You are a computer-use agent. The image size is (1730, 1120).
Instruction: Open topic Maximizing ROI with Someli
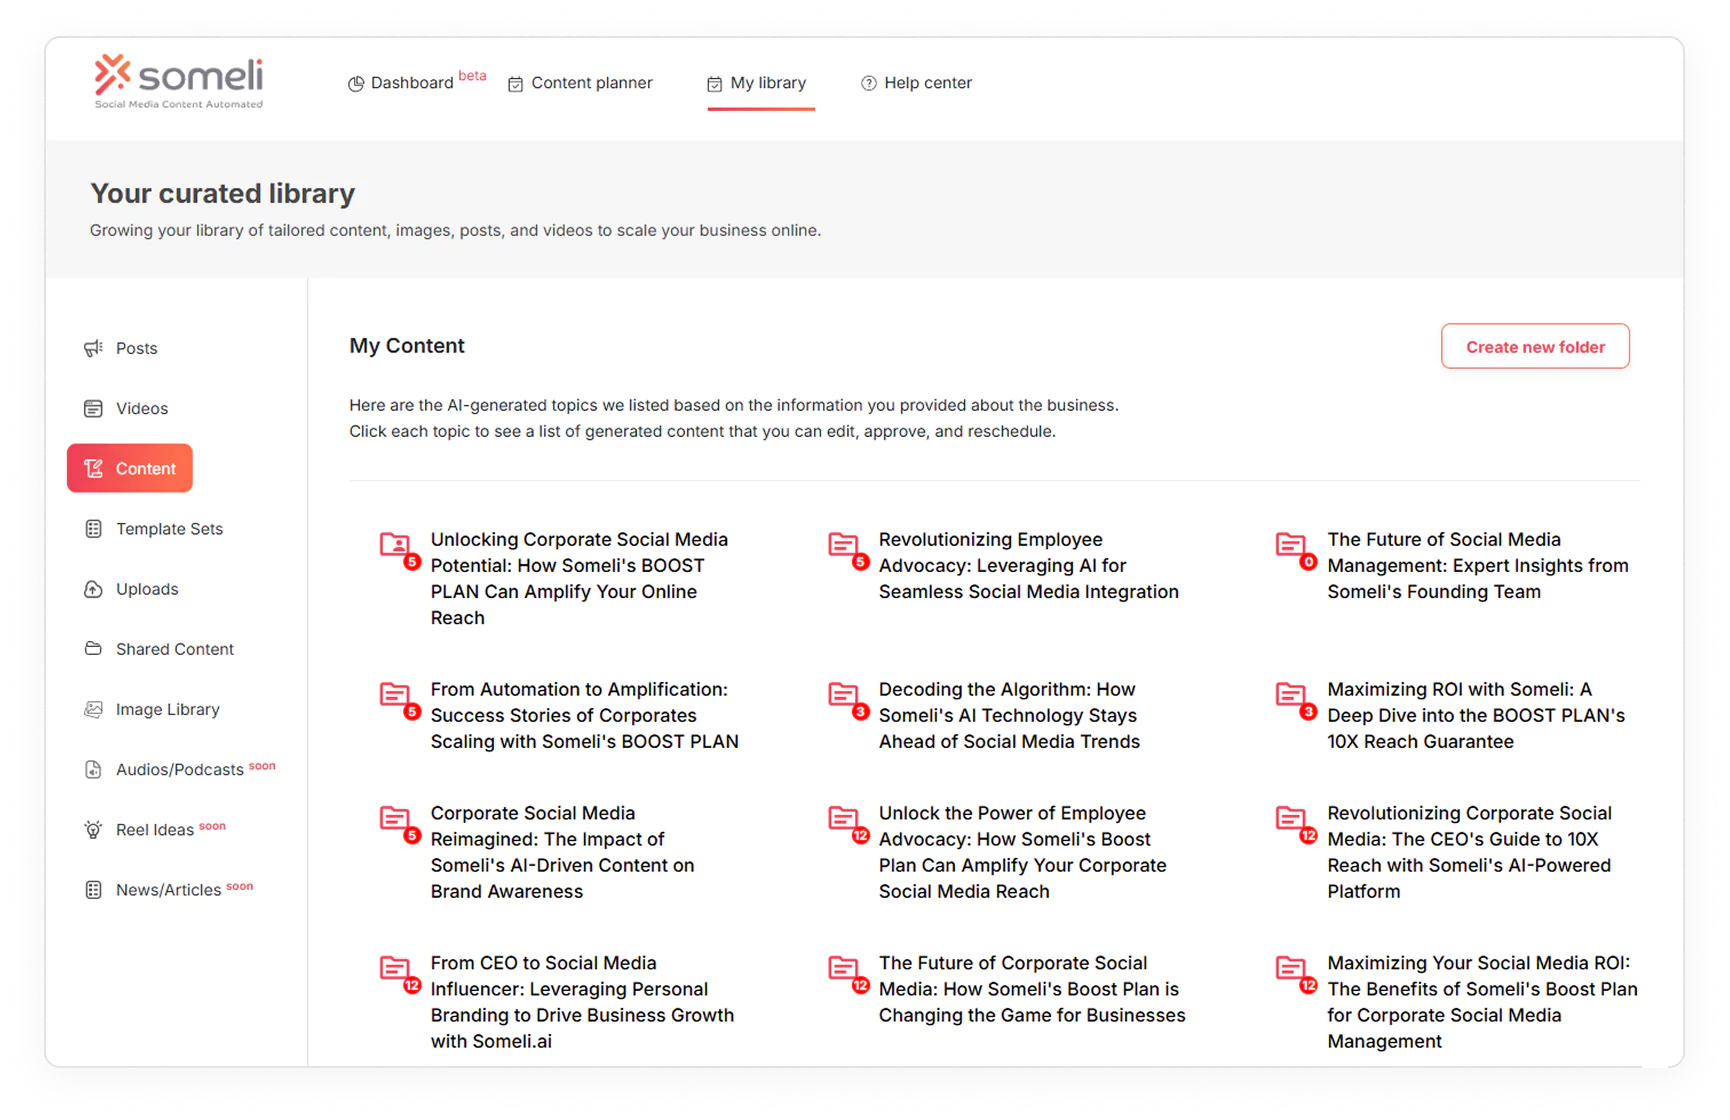point(1476,715)
